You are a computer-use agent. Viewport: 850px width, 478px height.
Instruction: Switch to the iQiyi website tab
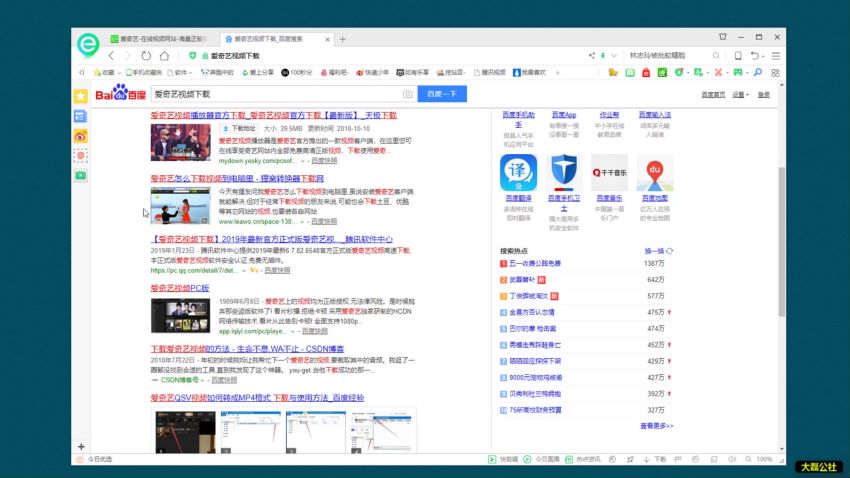click(x=158, y=39)
